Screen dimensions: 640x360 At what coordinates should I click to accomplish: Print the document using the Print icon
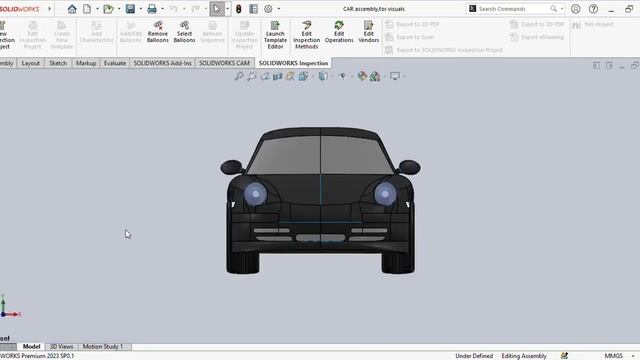[152, 9]
